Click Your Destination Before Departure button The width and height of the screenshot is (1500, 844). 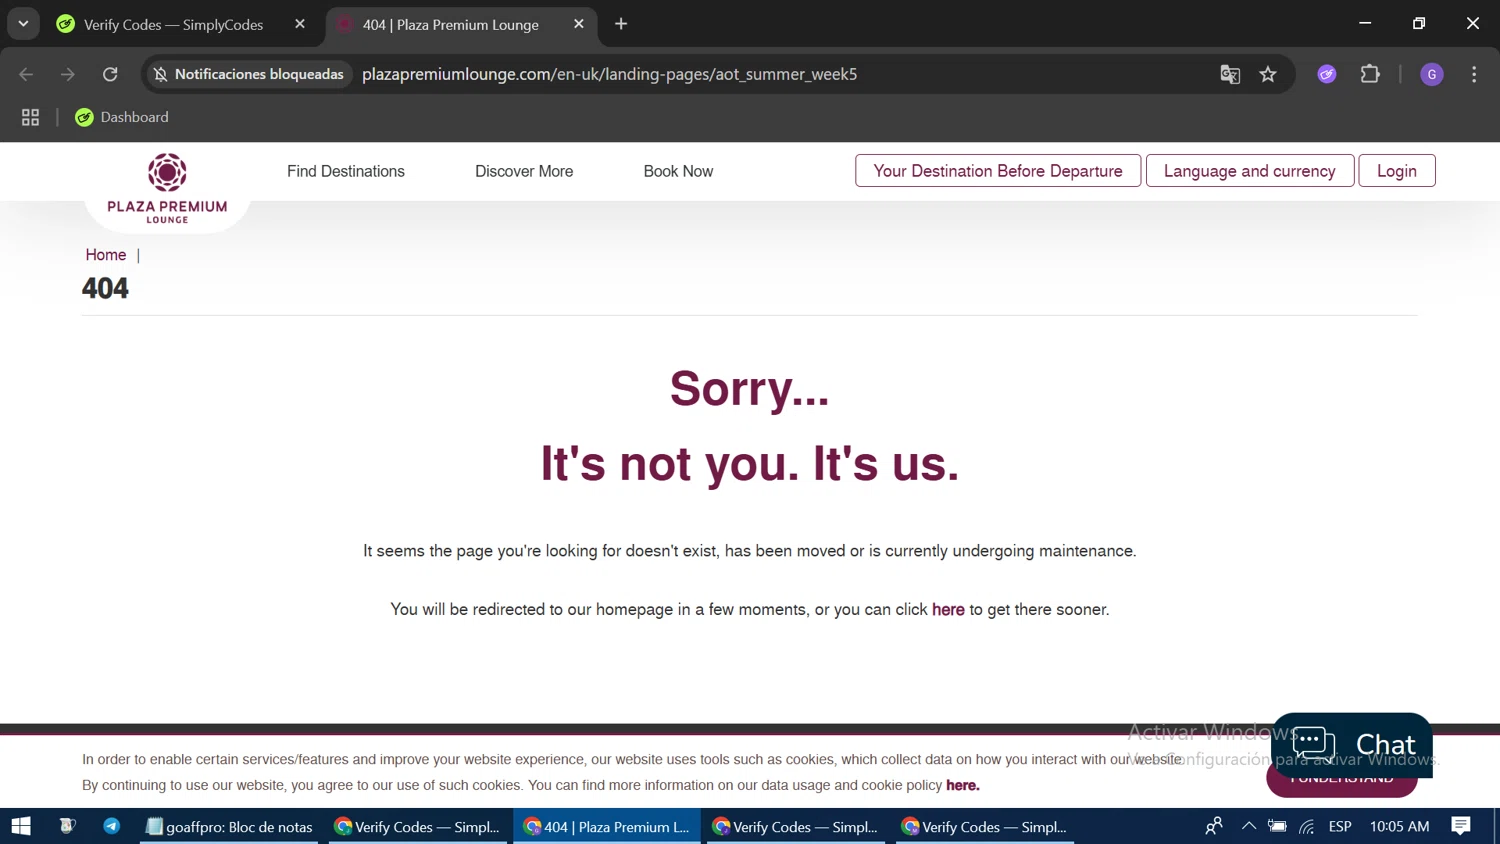tap(998, 171)
